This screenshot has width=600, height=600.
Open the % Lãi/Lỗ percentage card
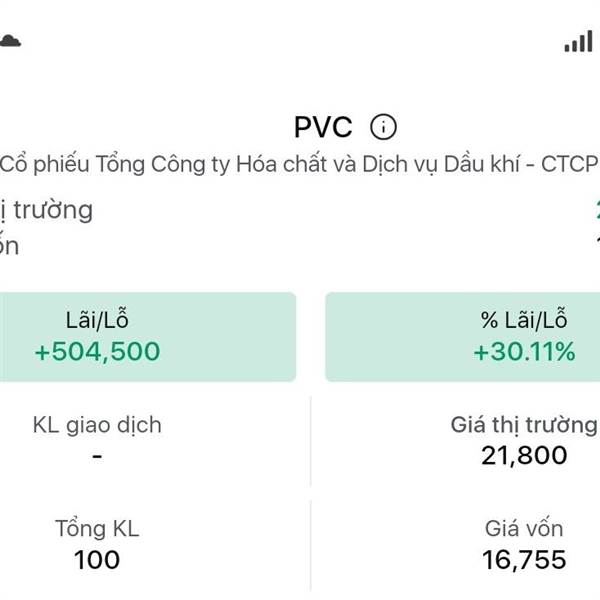pos(462,336)
